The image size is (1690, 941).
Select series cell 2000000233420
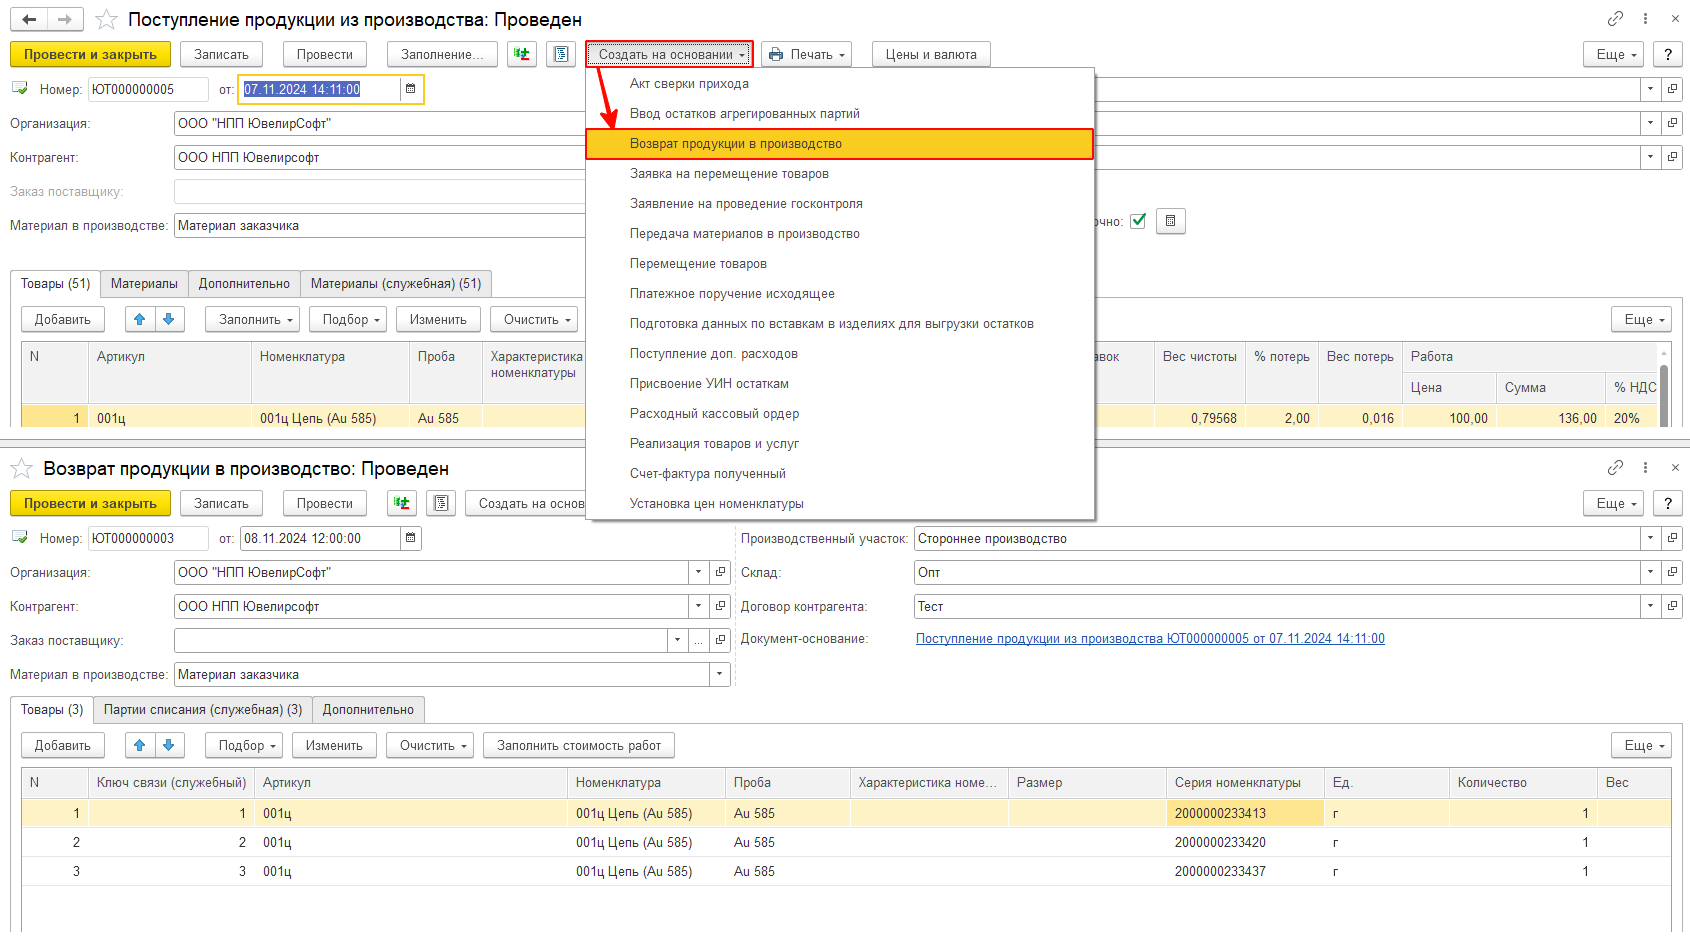click(x=1245, y=842)
